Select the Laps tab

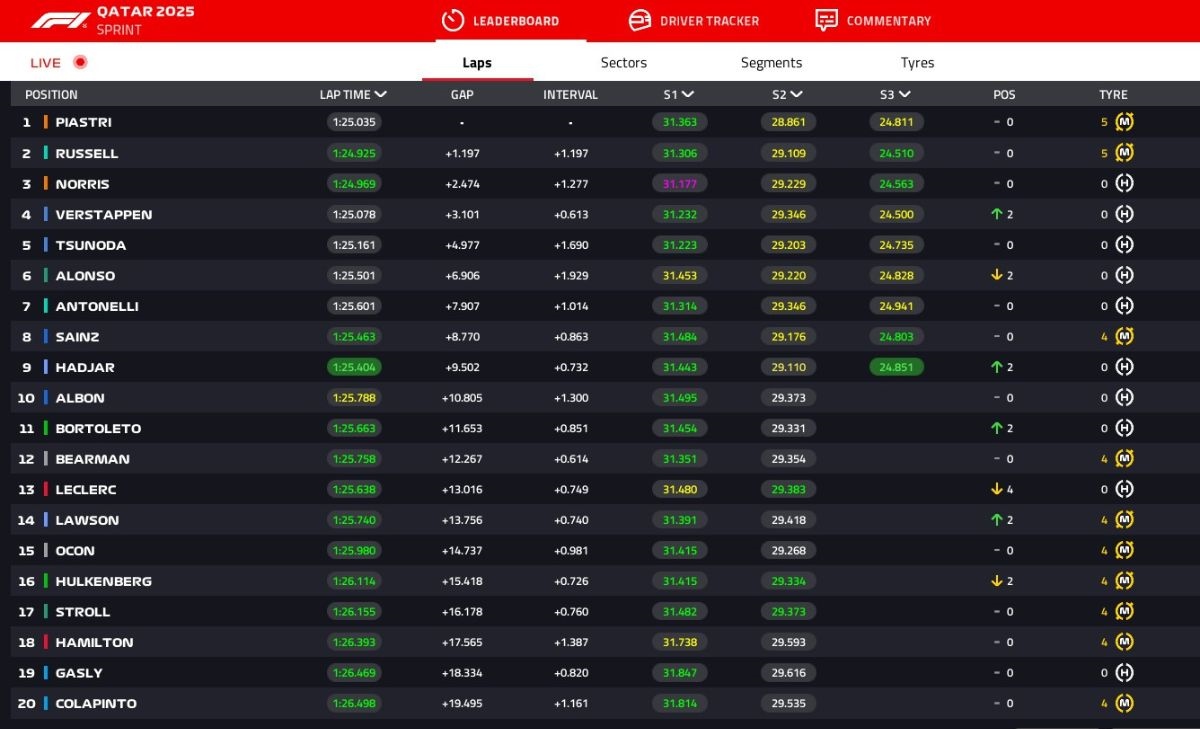[x=477, y=62]
